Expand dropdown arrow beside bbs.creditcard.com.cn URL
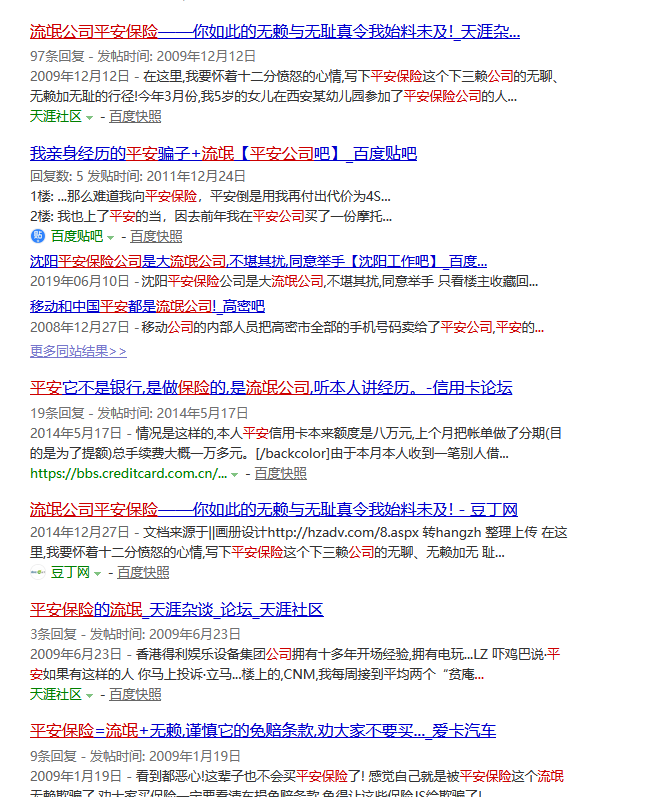659x797 pixels. pos(234,475)
